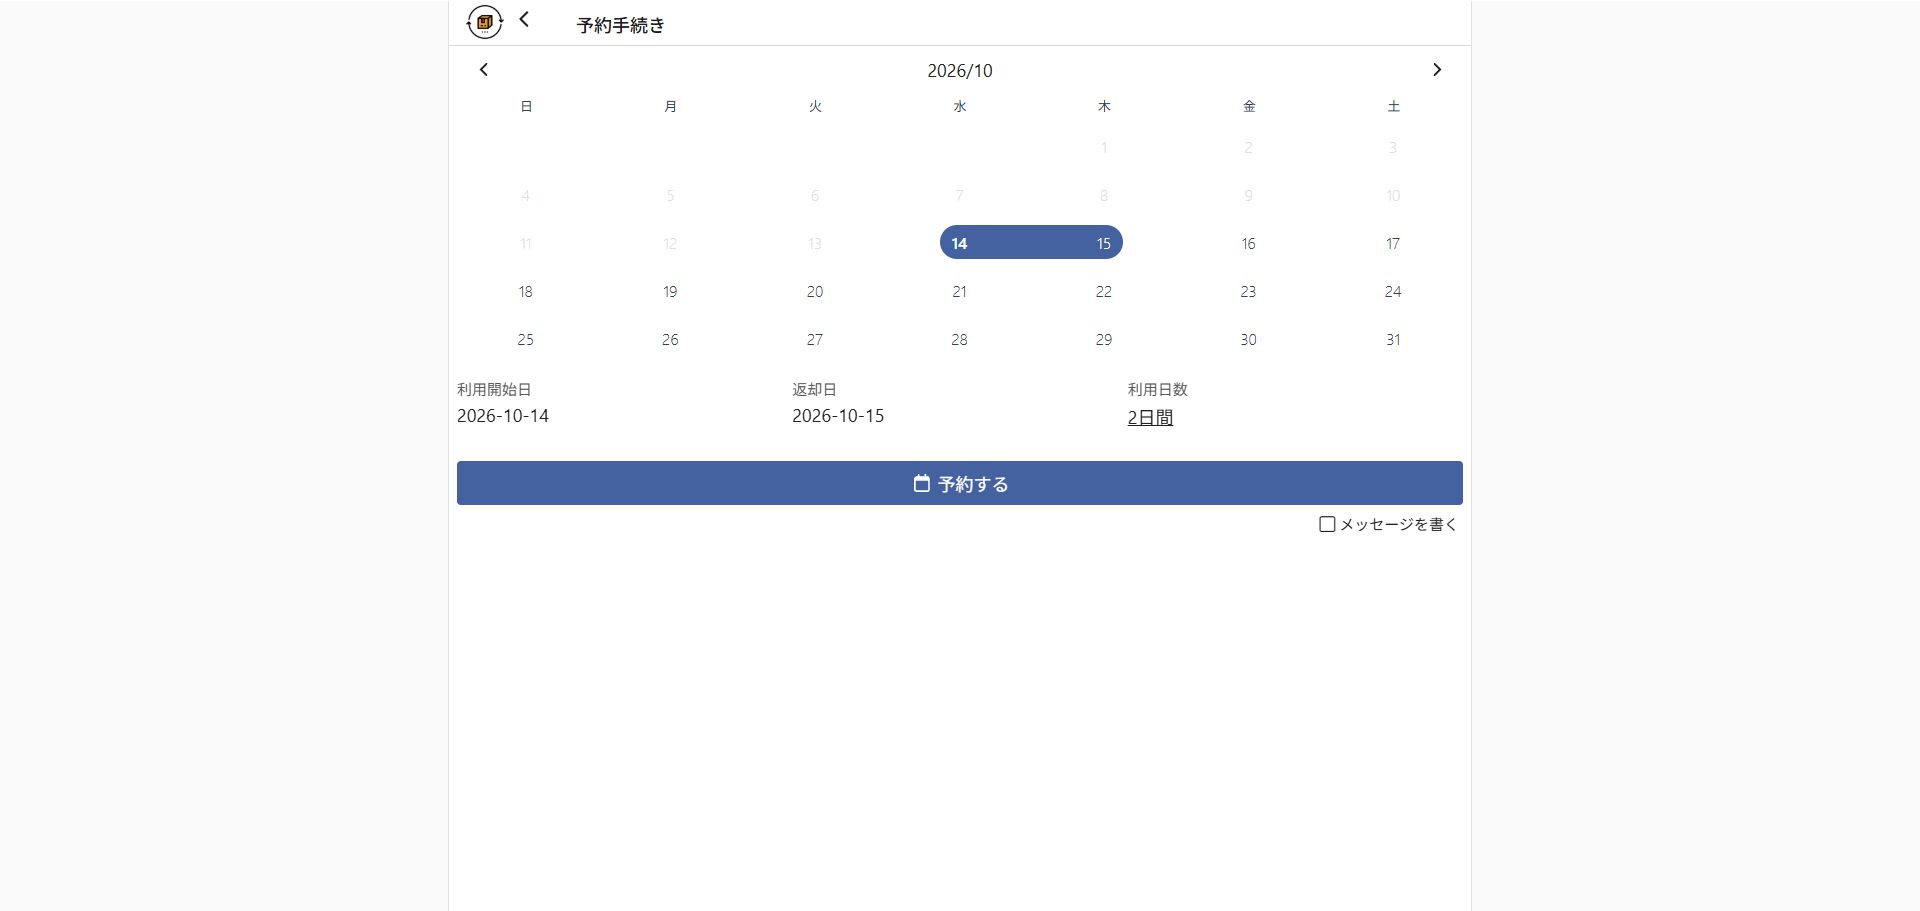Select October 26 date cell
Screen dimensions: 1920x911
(x=670, y=339)
